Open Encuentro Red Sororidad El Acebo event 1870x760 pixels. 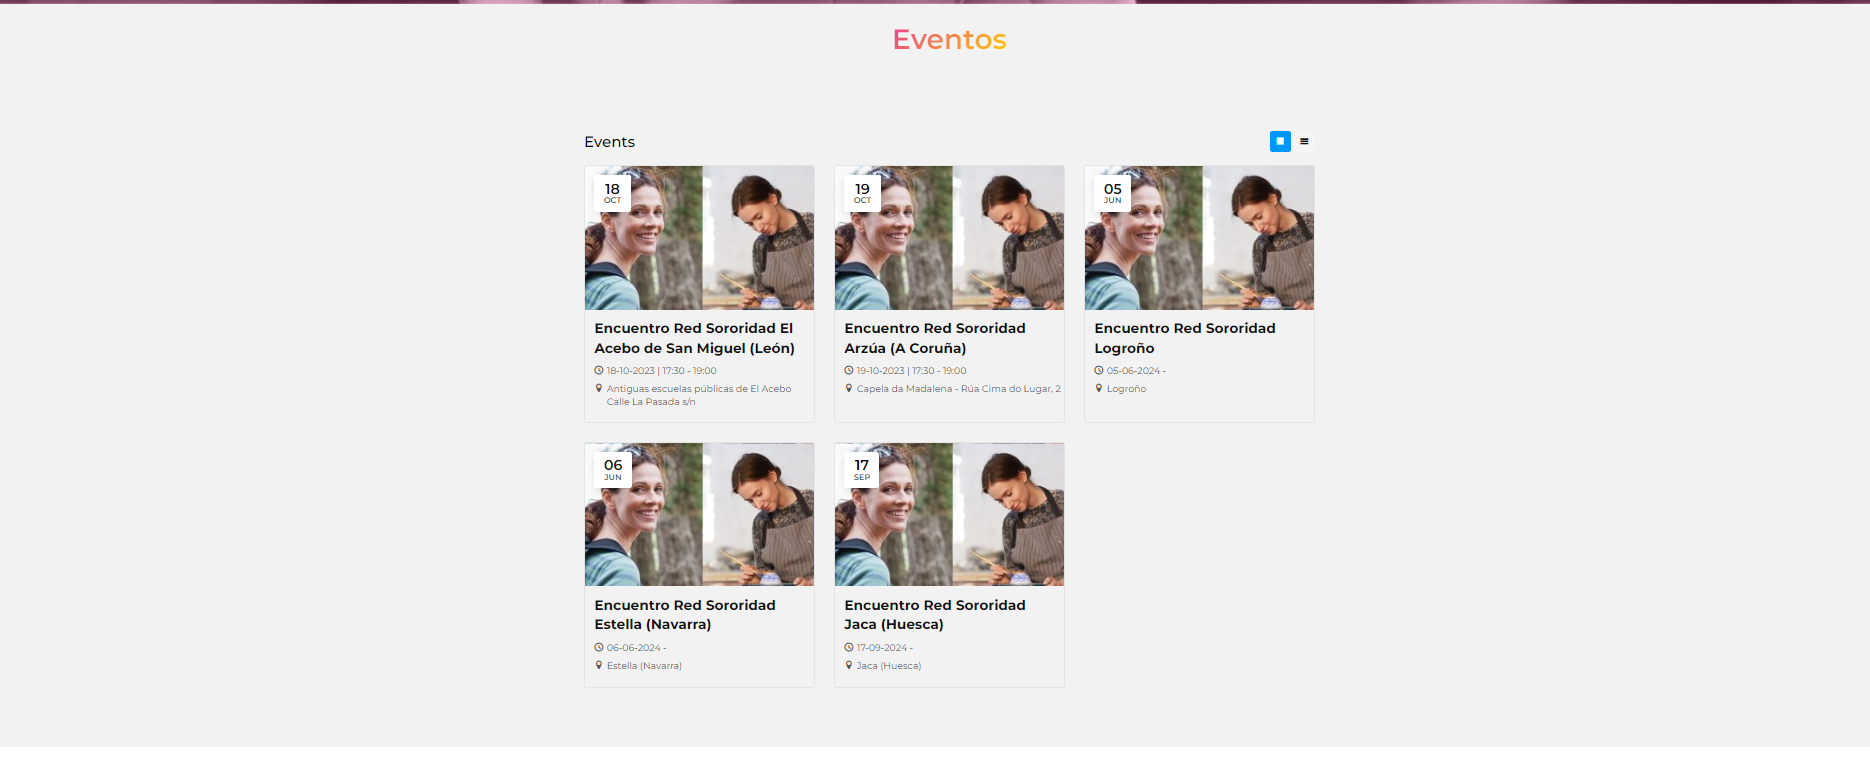[695, 338]
